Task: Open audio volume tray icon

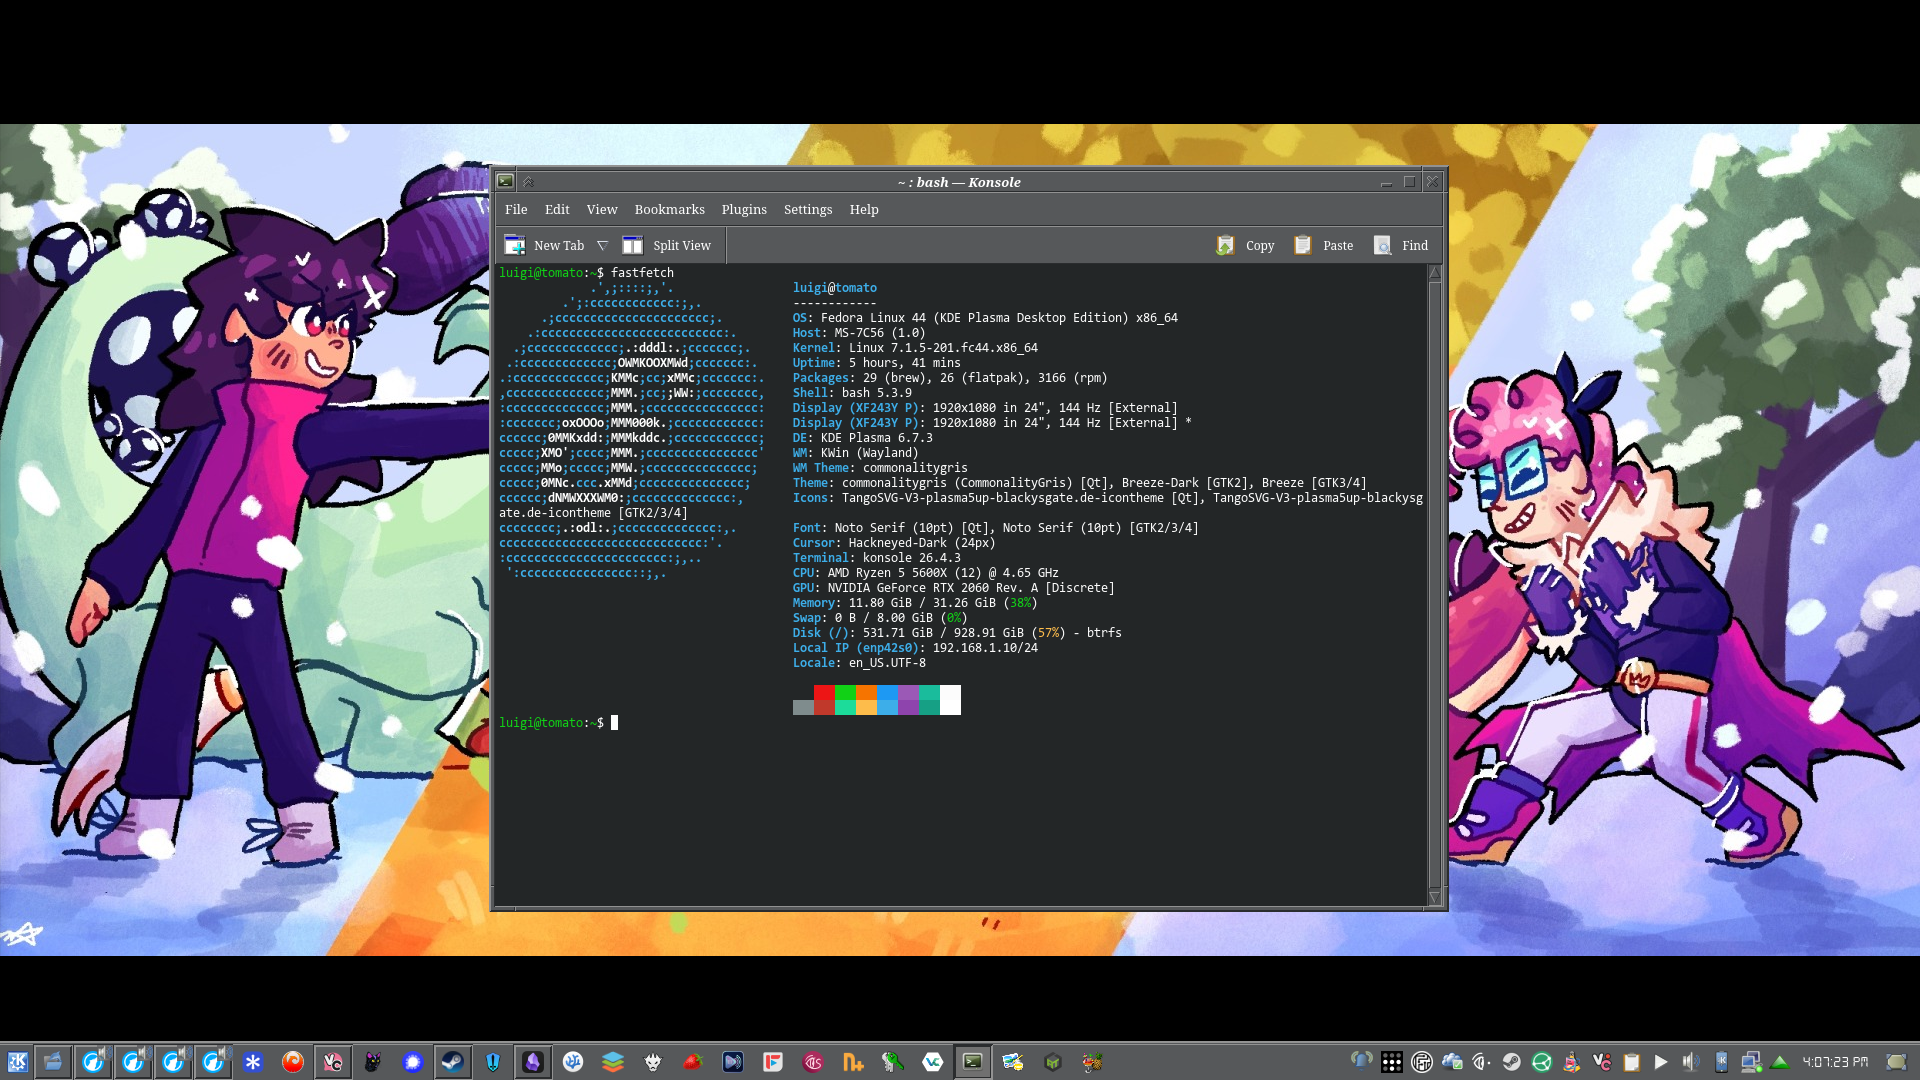Action: (1691, 1062)
